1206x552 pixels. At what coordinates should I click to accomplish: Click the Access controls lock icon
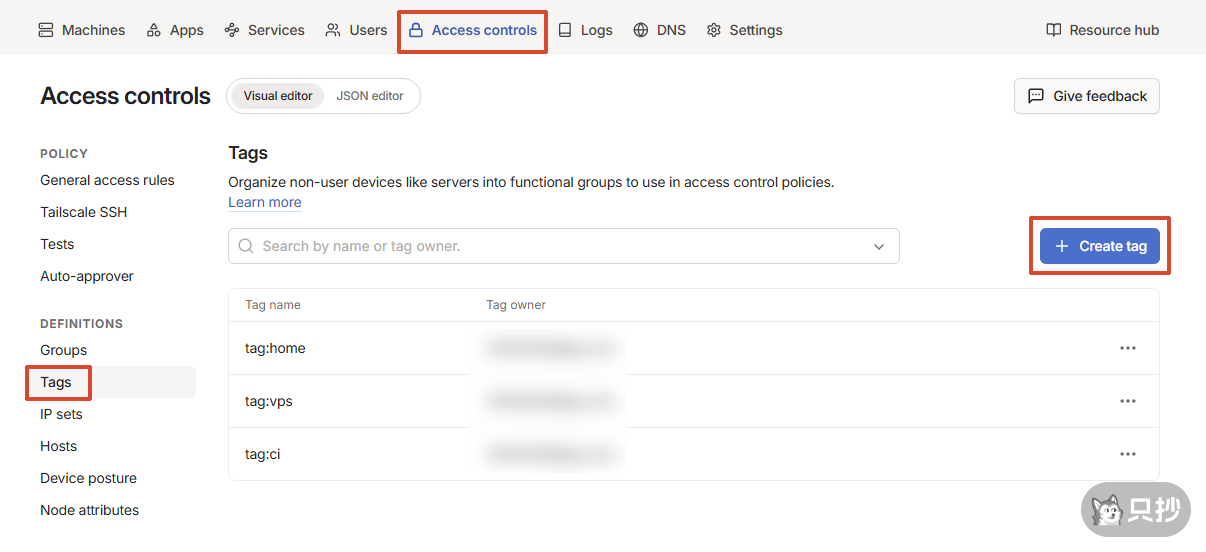[x=416, y=30]
